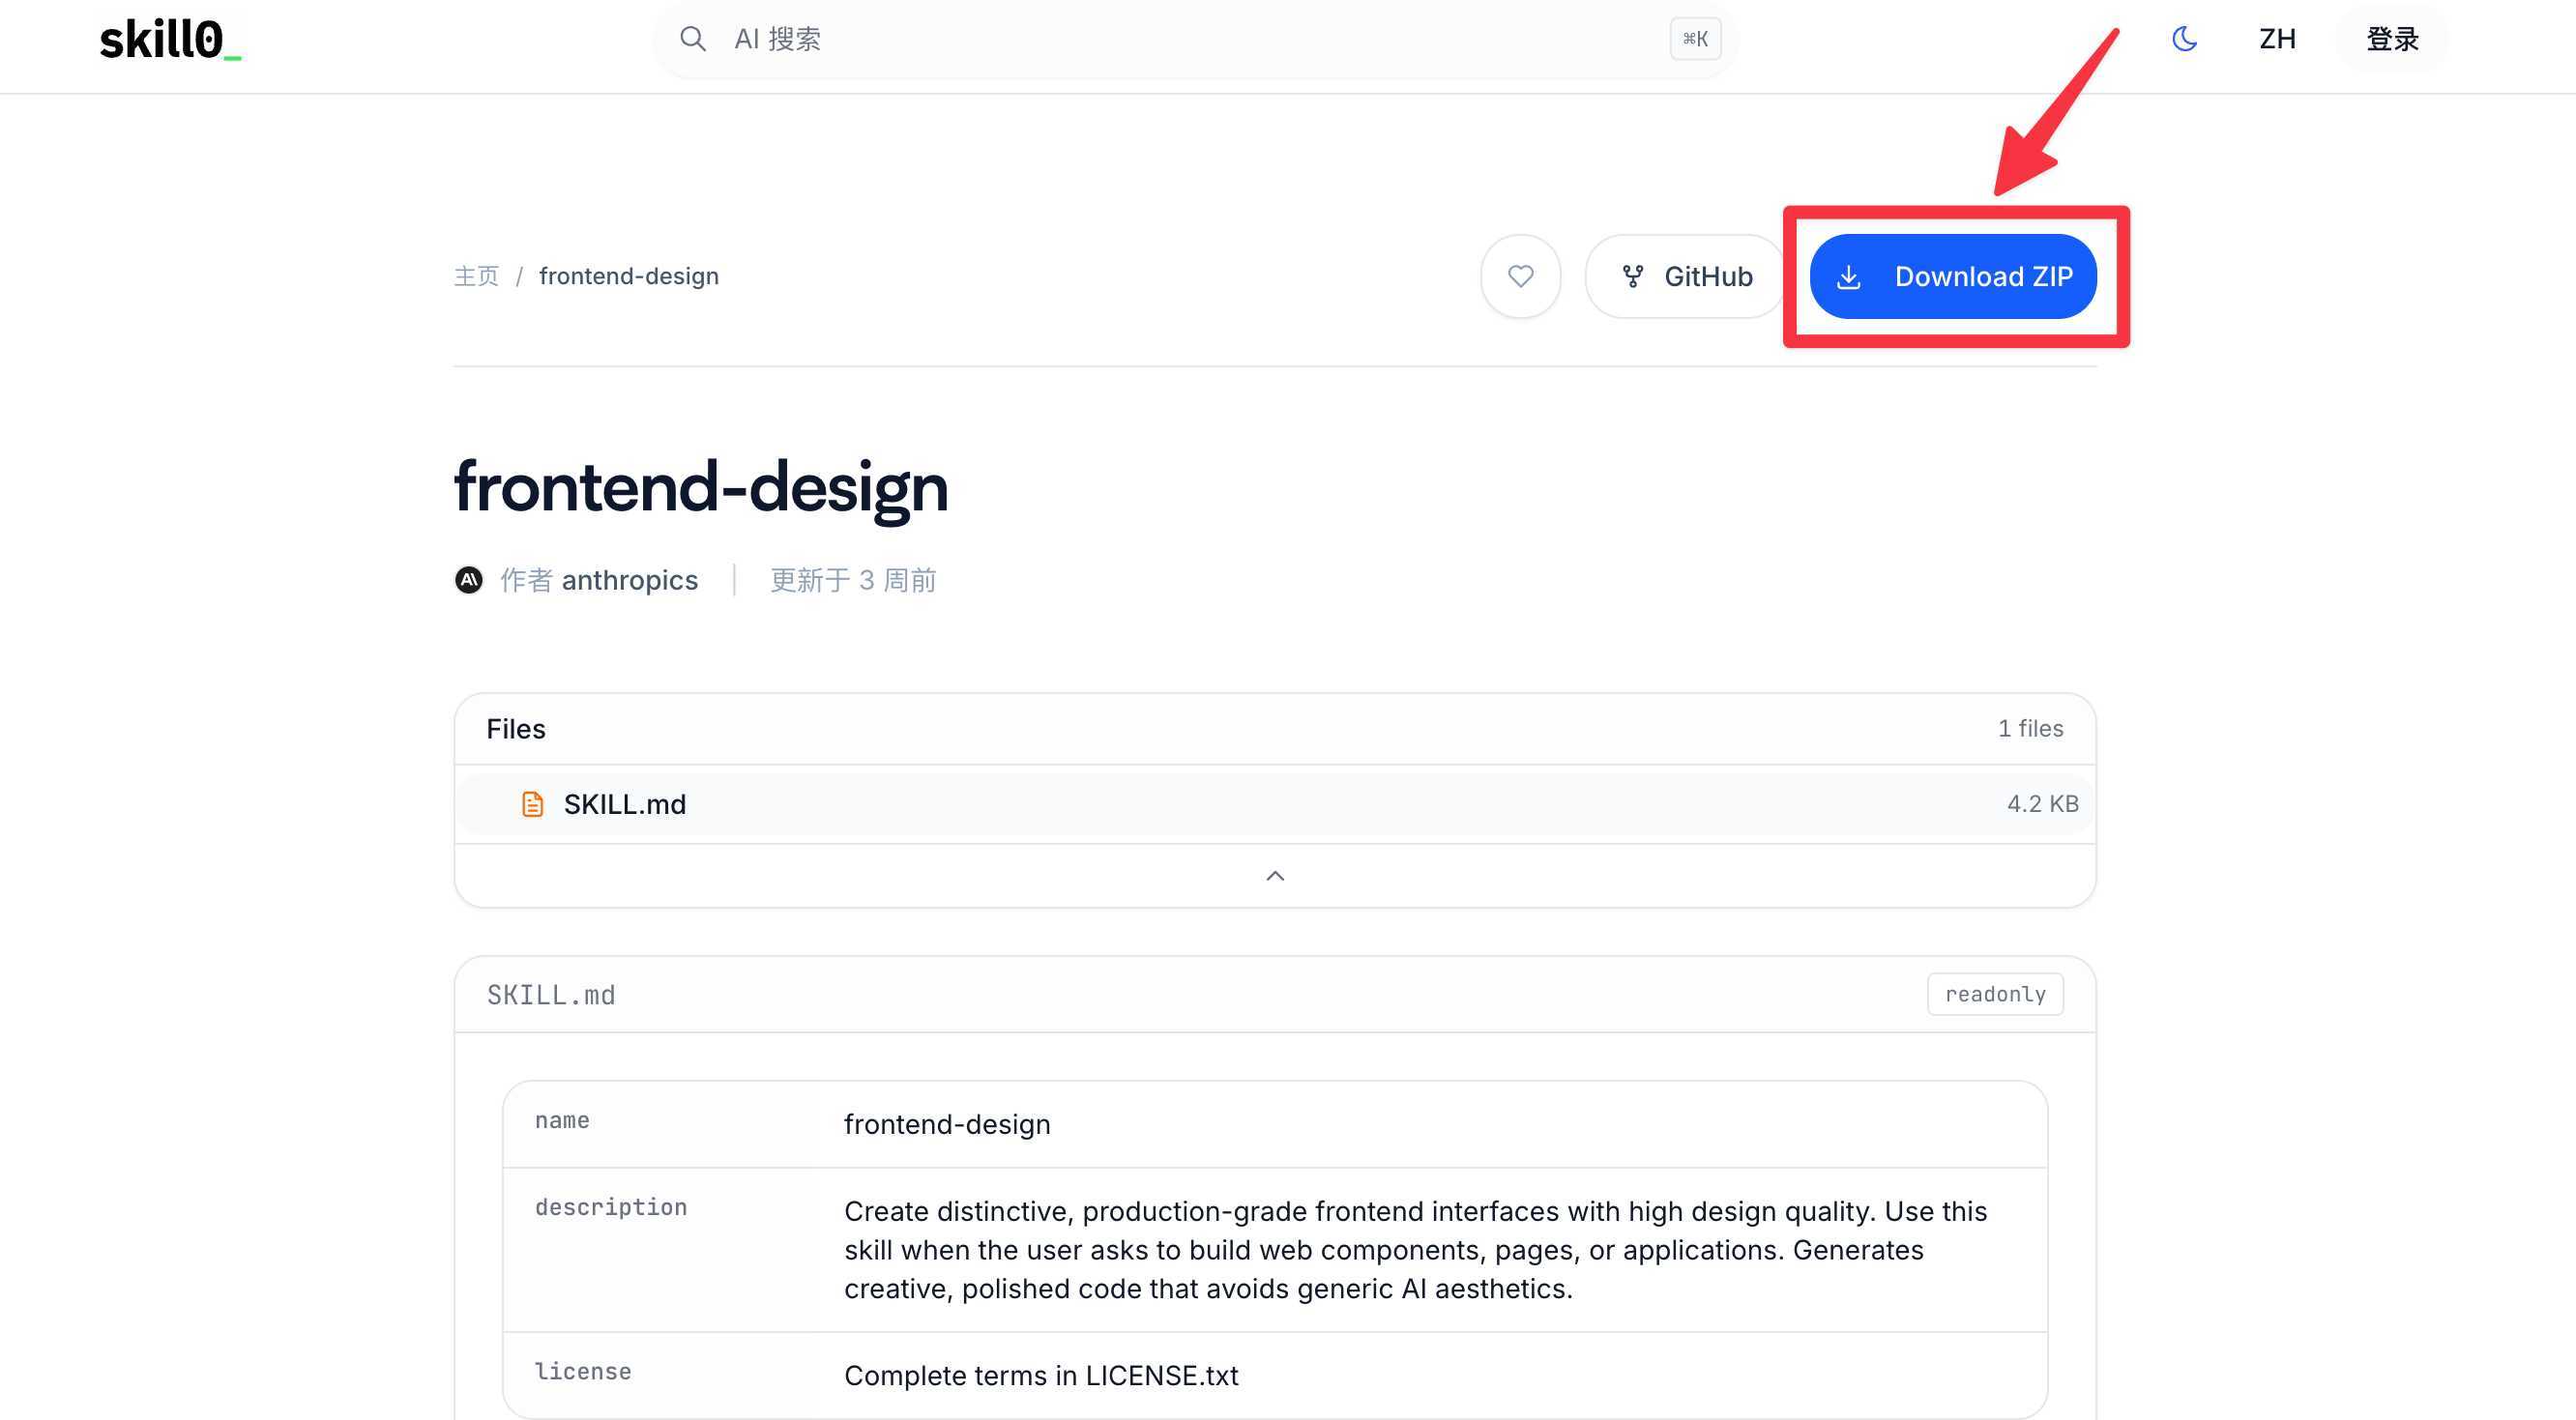Click the orange SKILL.md file icon
Viewport: 2576px width, 1420px height.
(532, 804)
